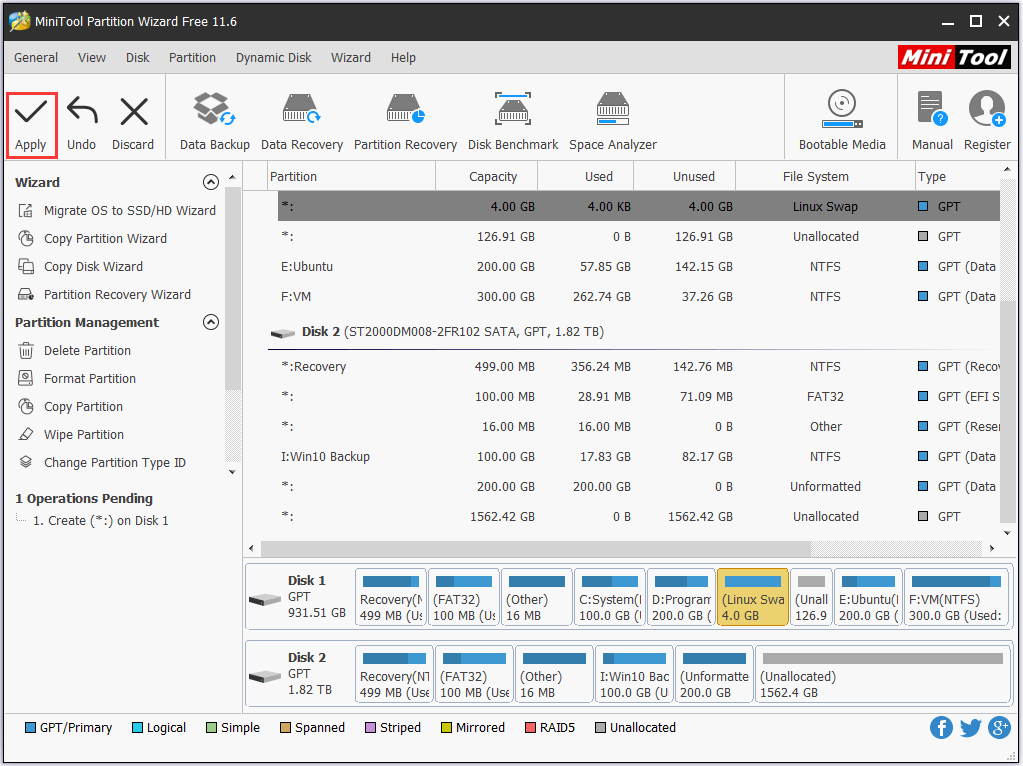Open the Help menu

coord(403,57)
